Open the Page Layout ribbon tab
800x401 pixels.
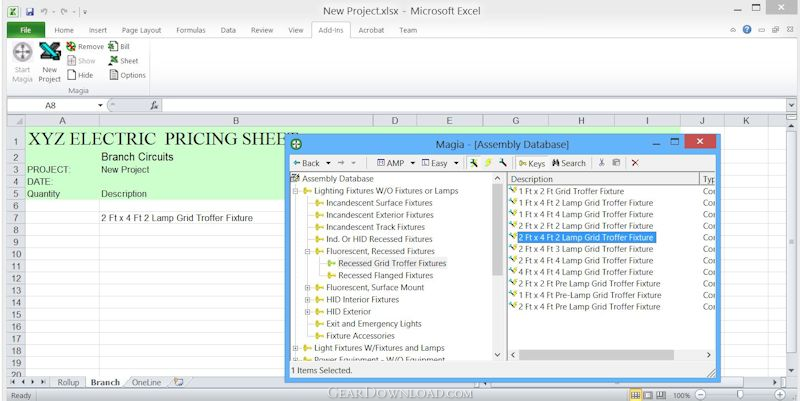point(141,30)
